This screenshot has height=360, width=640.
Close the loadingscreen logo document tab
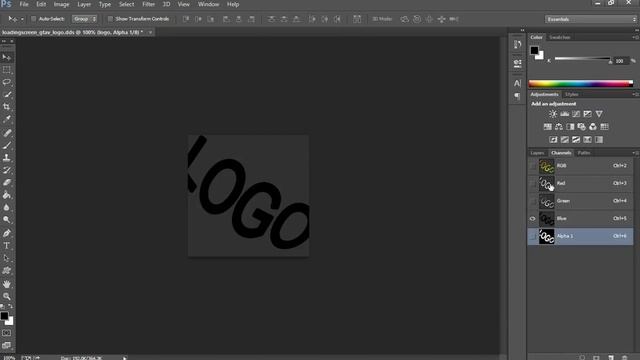150,32
